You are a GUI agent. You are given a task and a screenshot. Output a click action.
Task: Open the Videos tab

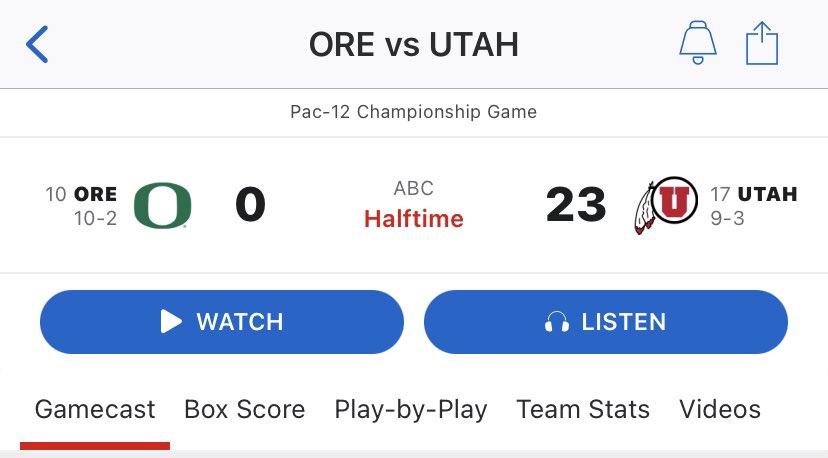point(720,409)
